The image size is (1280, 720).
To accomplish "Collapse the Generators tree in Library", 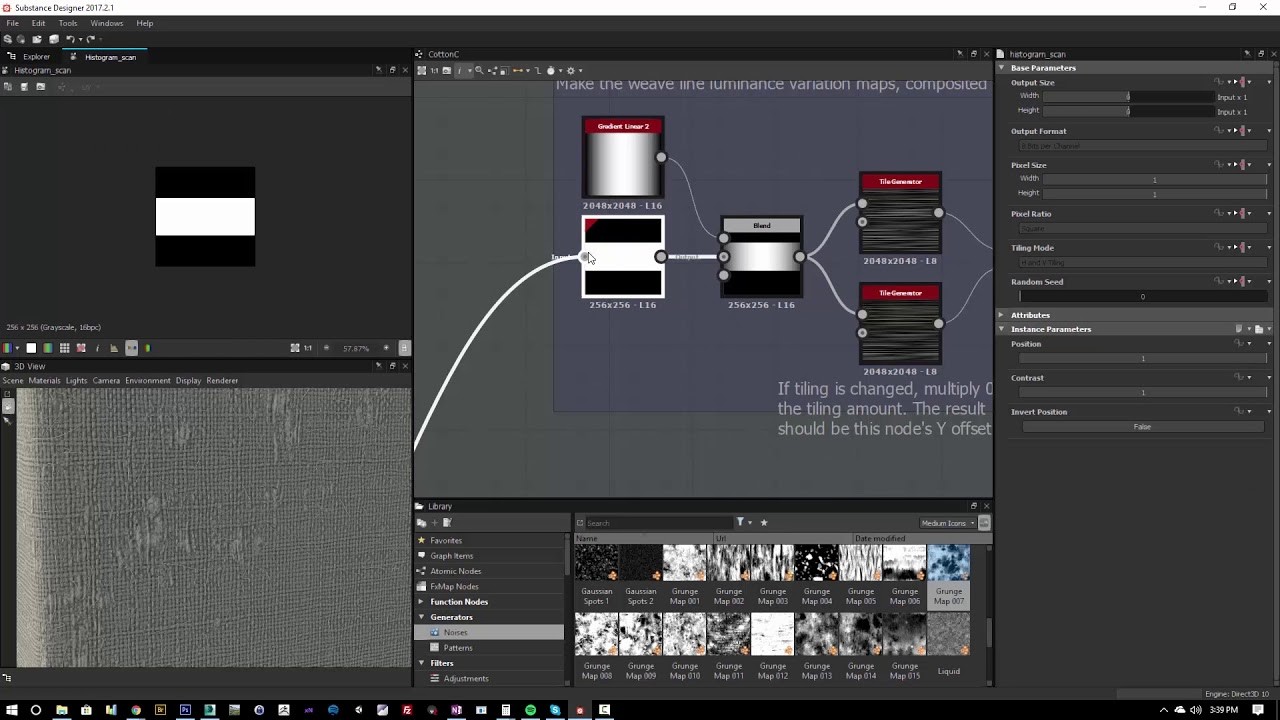I will (x=421, y=617).
